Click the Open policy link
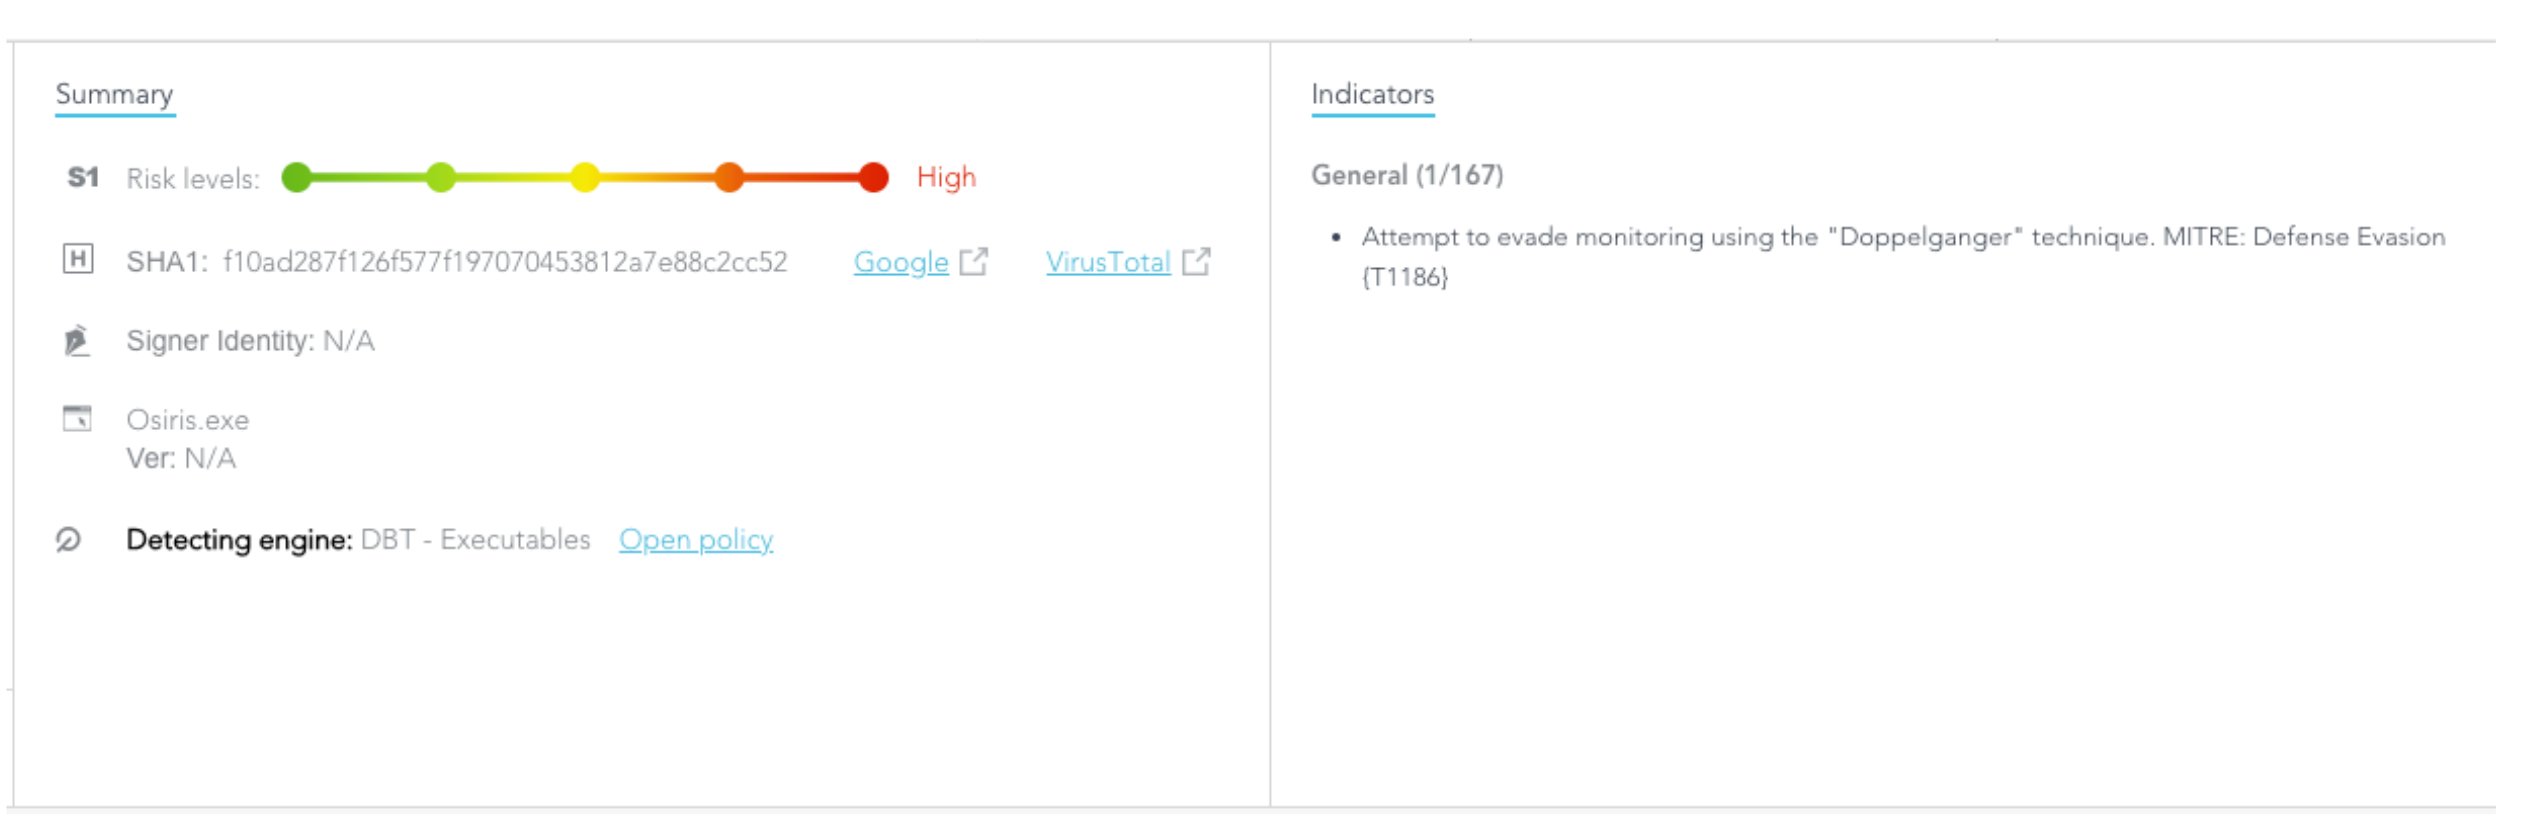The height and width of the screenshot is (838, 2528). click(x=695, y=540)
